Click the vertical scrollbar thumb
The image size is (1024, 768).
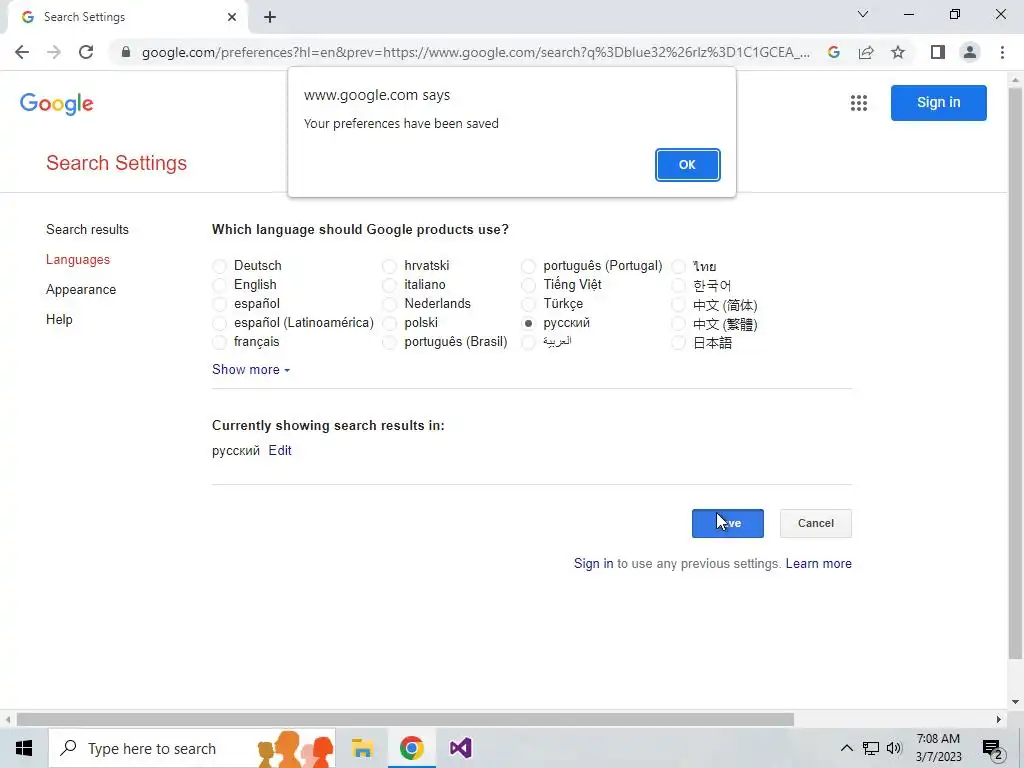click(x=1015, y=372)
